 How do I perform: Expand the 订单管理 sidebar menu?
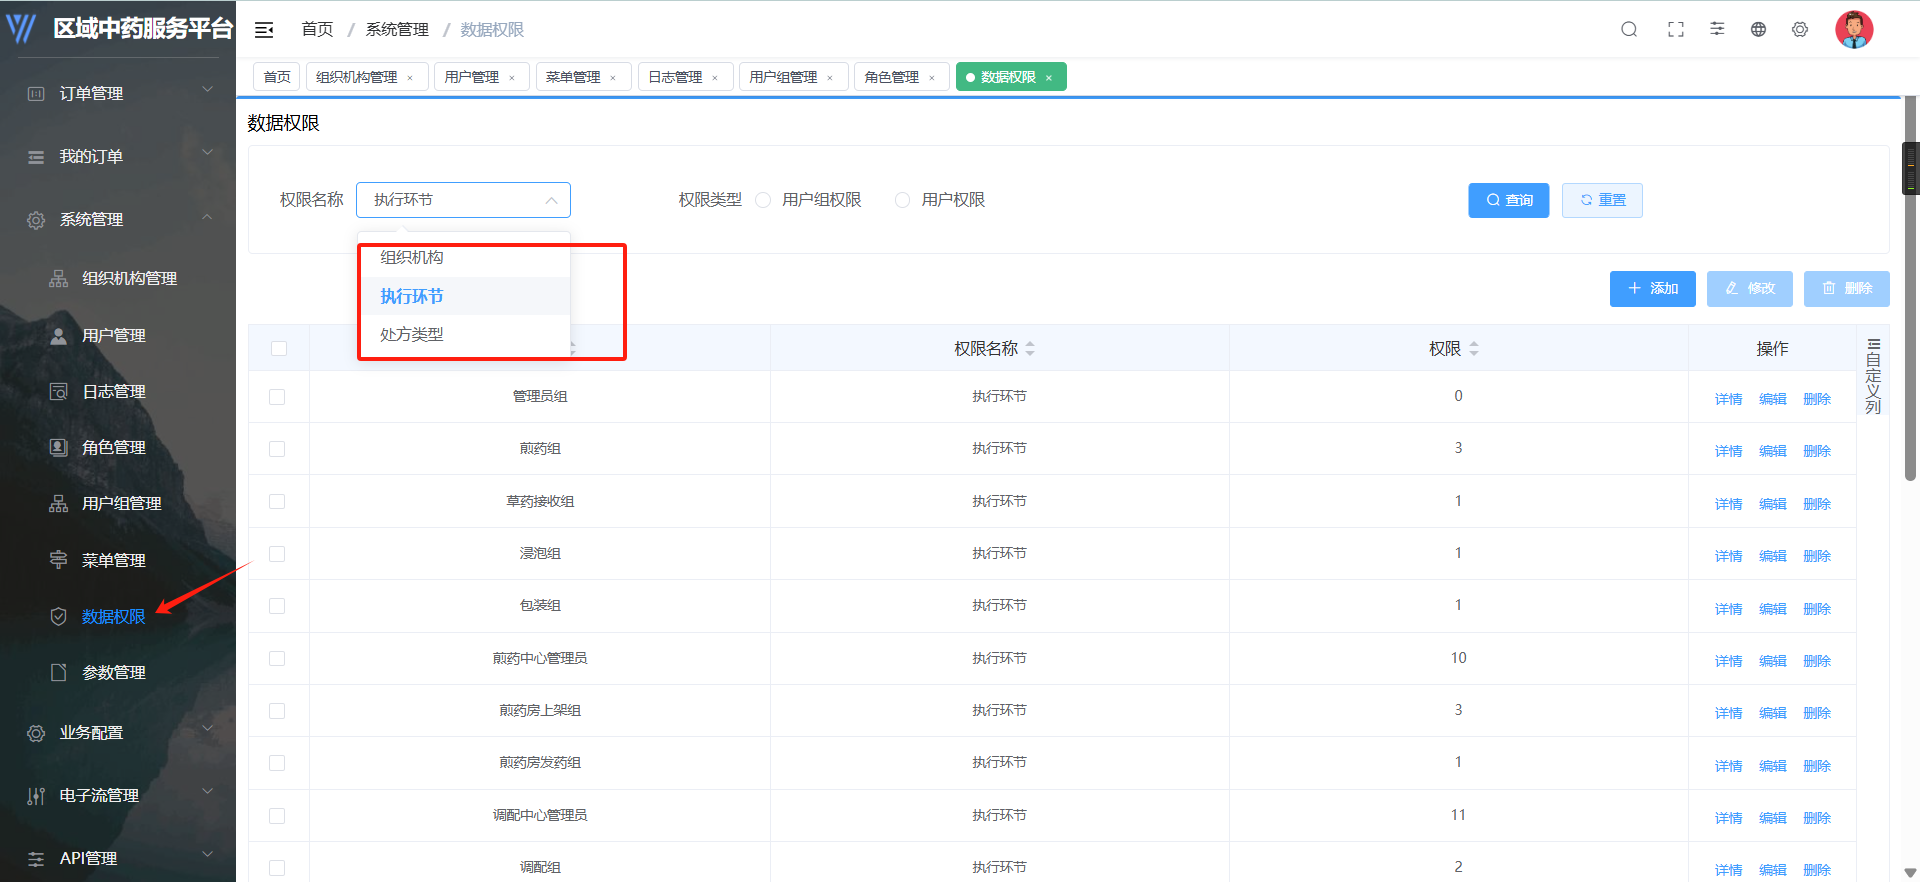coord(208,90)
